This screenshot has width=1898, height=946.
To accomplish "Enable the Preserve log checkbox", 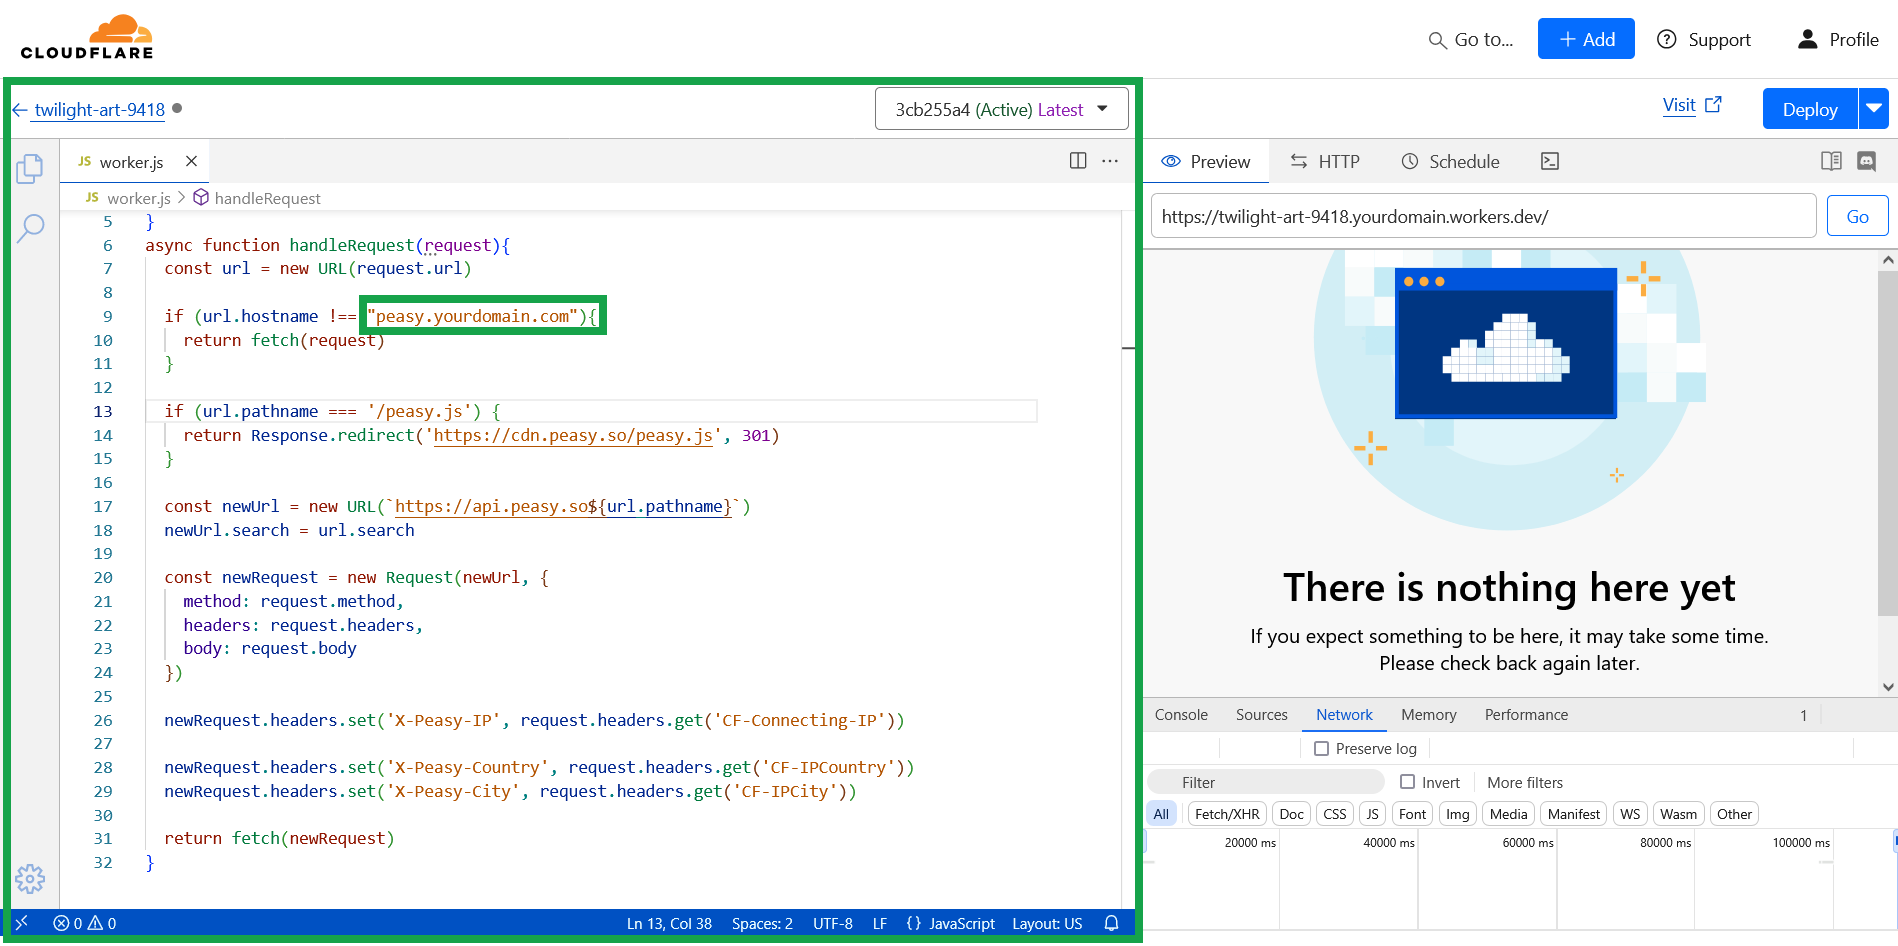I will [1322, 748].
